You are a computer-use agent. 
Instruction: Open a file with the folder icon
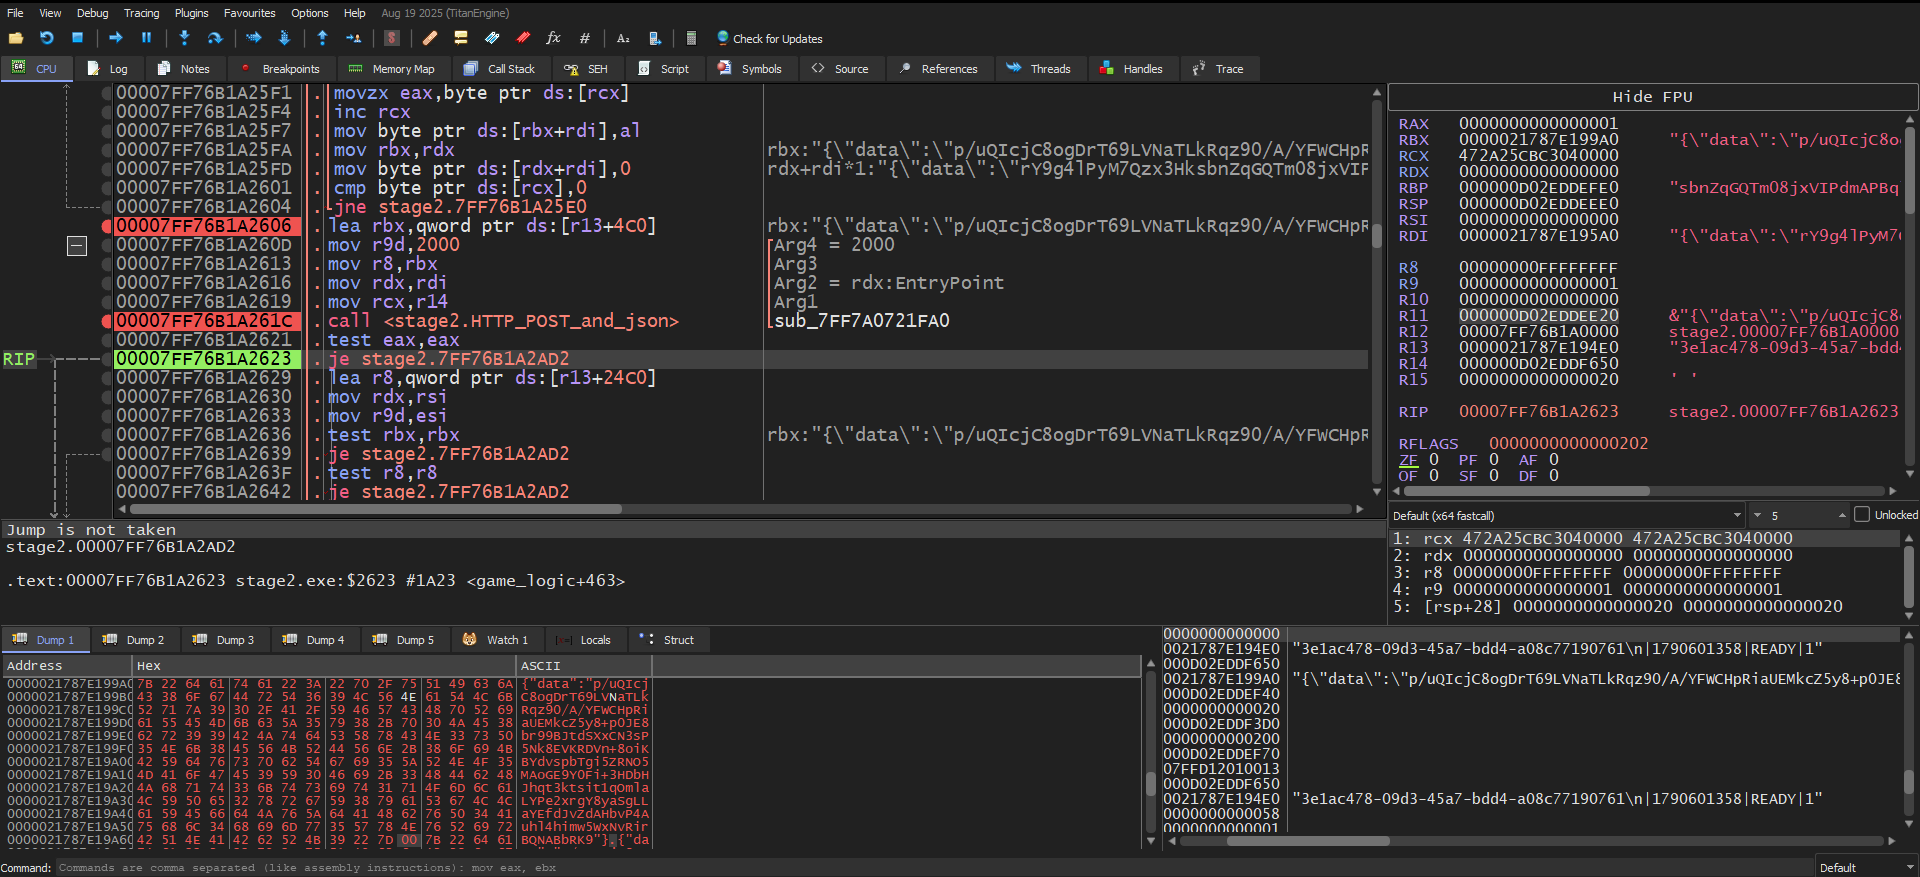pos(16,38)
